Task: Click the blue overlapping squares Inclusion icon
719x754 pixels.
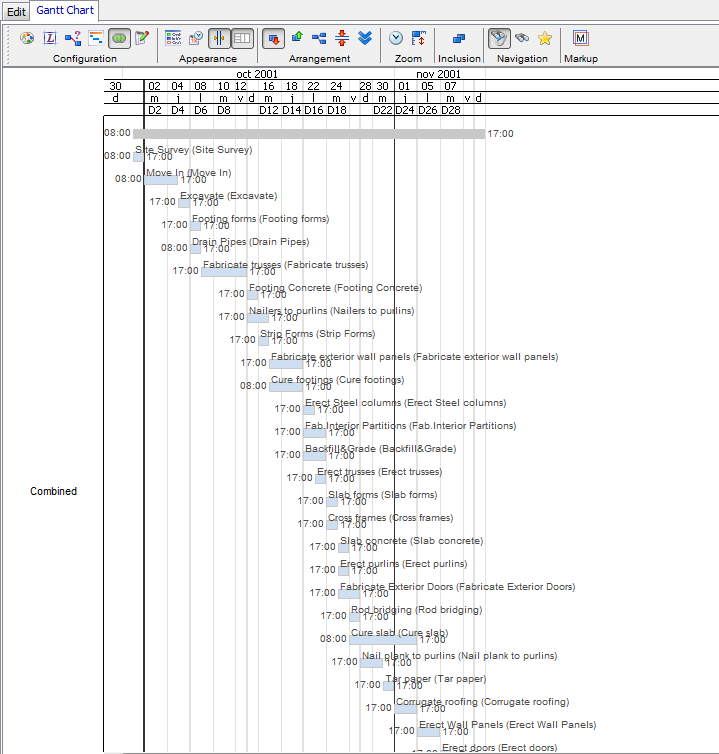Action: pyautogui.click(x=459, y=38)
